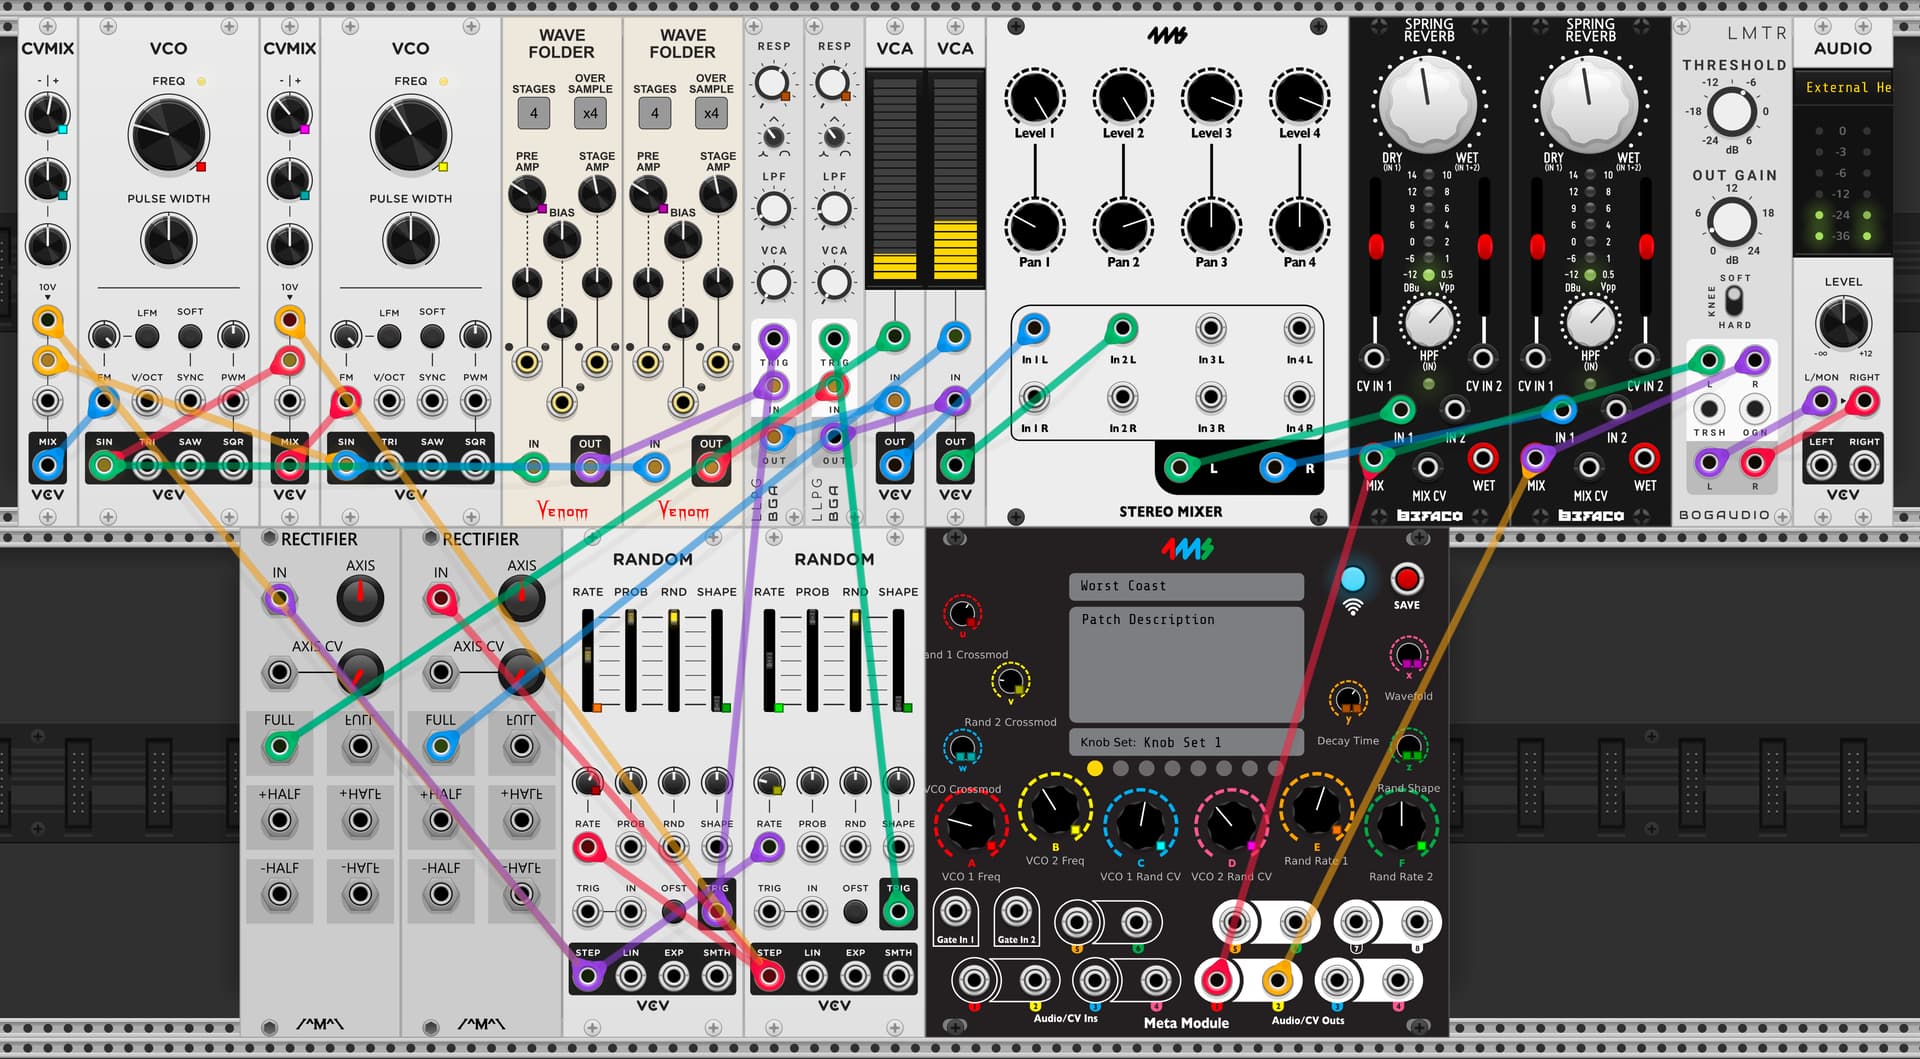Screen dimensions: 1920x1059
Task: Click the LMTR Threshold knob
Action: (x=1731, y=111)
